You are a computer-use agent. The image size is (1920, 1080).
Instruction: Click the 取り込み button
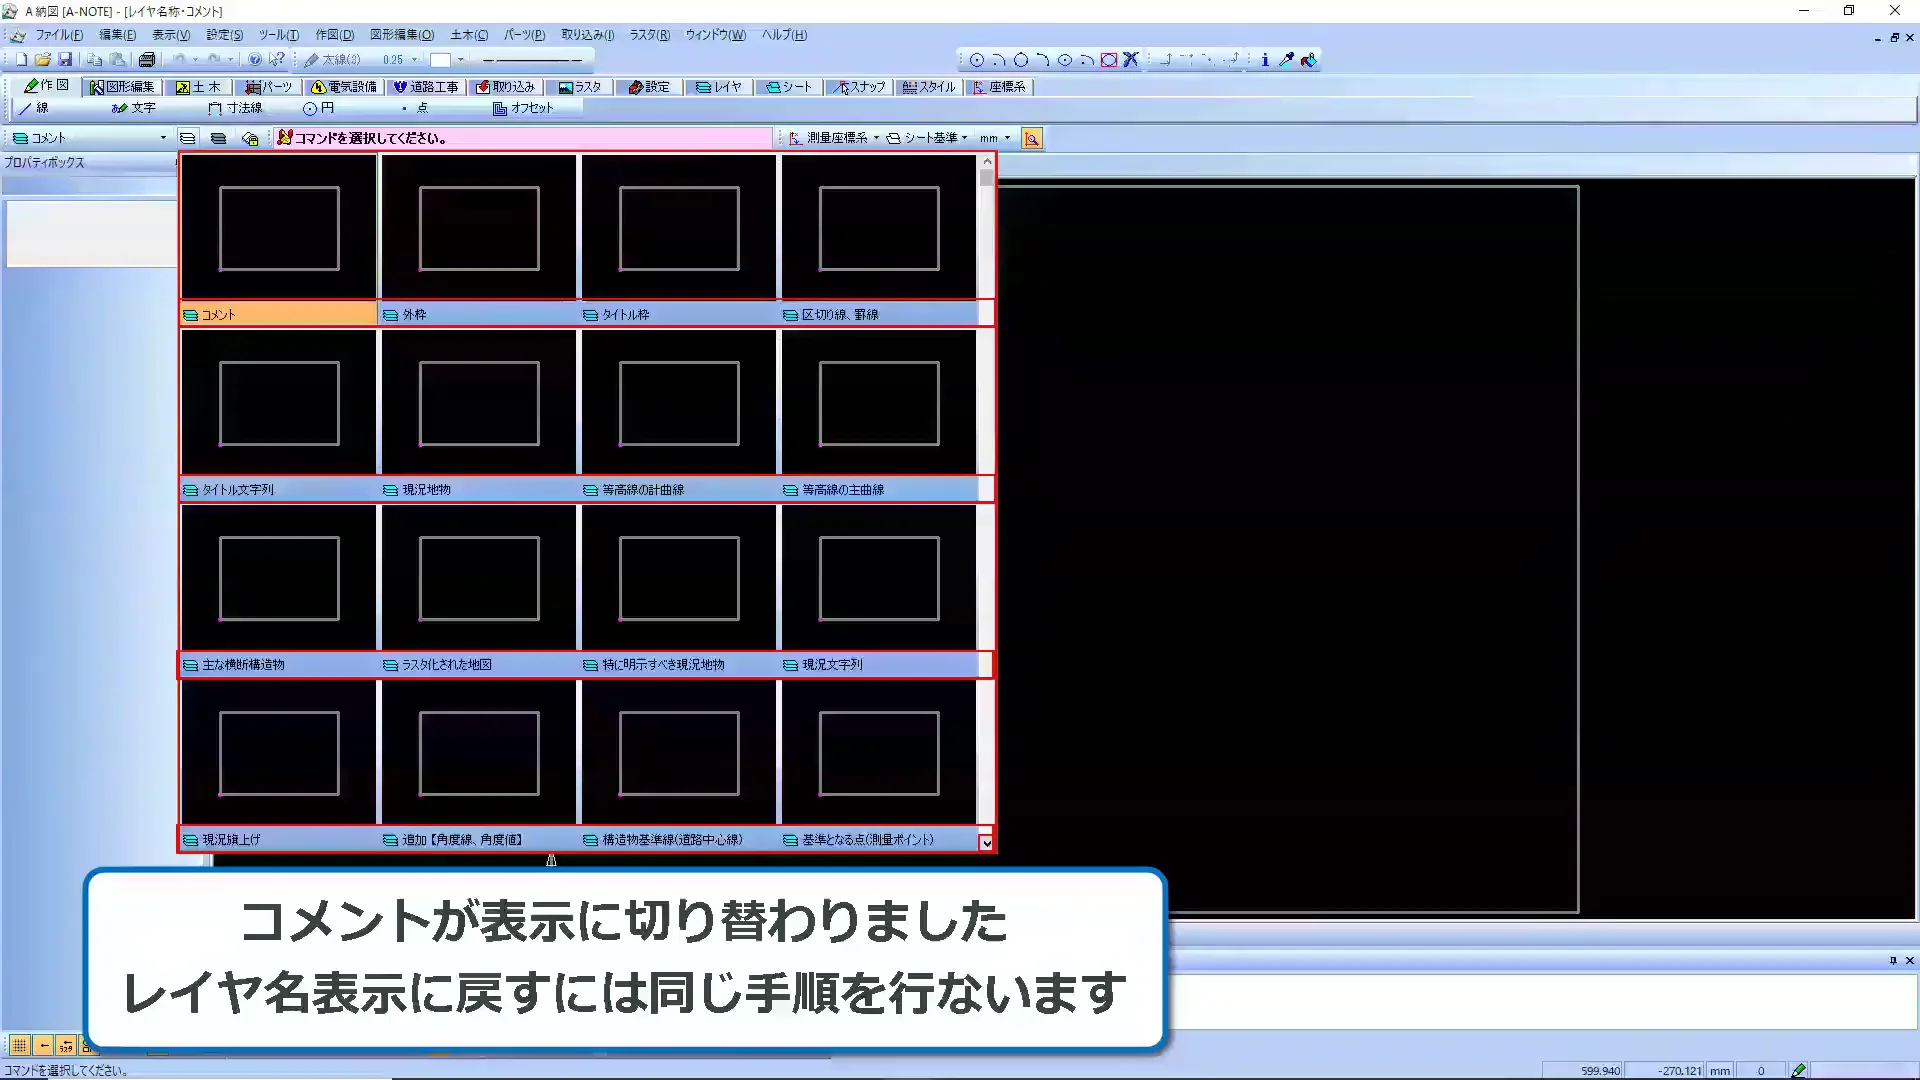coord(506,87)
